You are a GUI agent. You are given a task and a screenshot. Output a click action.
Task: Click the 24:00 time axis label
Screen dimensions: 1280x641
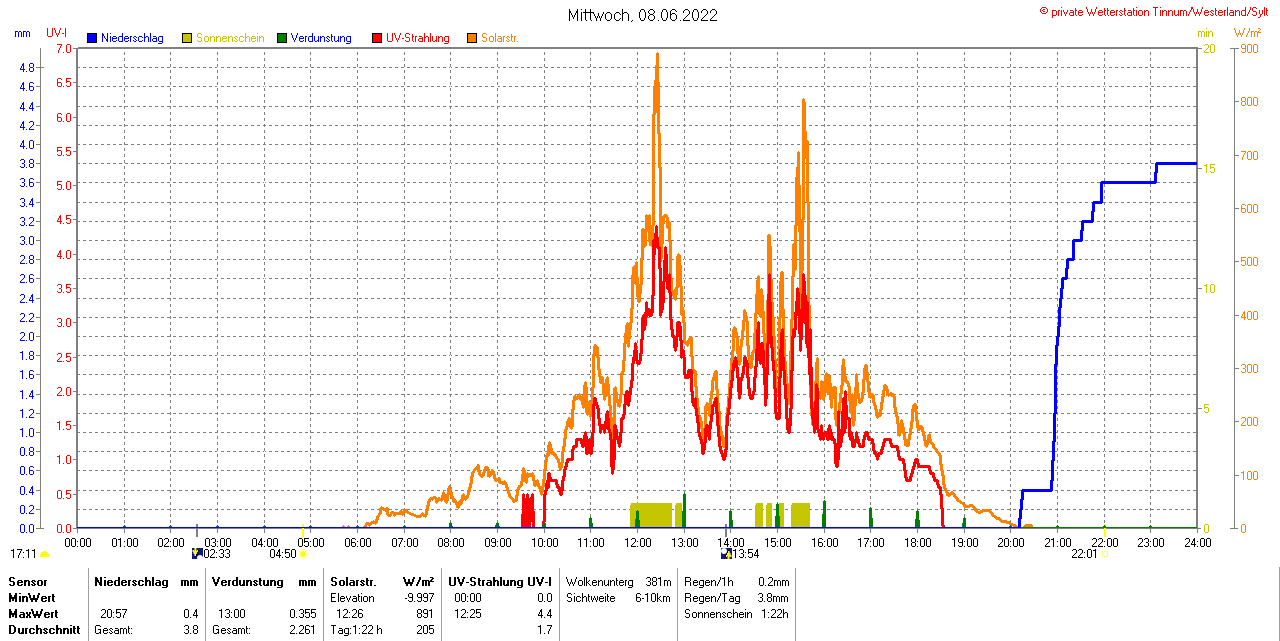[1197, 543]
